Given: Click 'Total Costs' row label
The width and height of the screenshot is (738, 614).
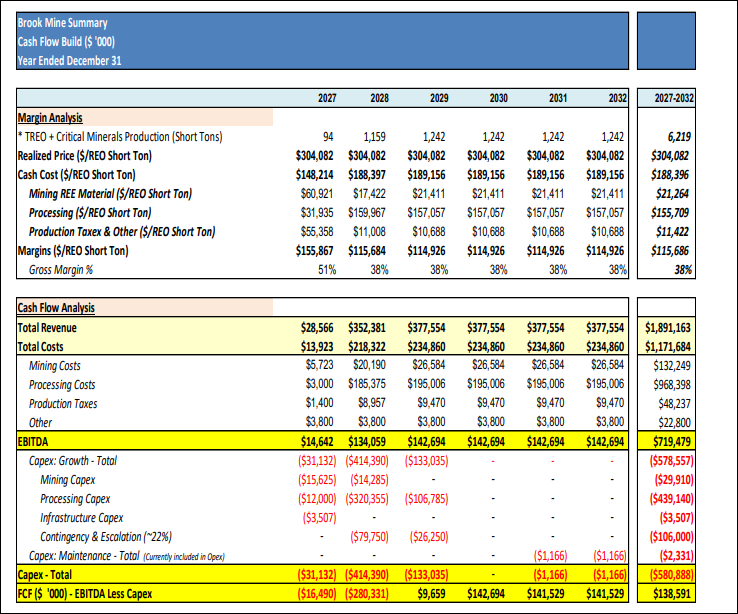Looking at the screenshot, I should (x=40, y=347).
